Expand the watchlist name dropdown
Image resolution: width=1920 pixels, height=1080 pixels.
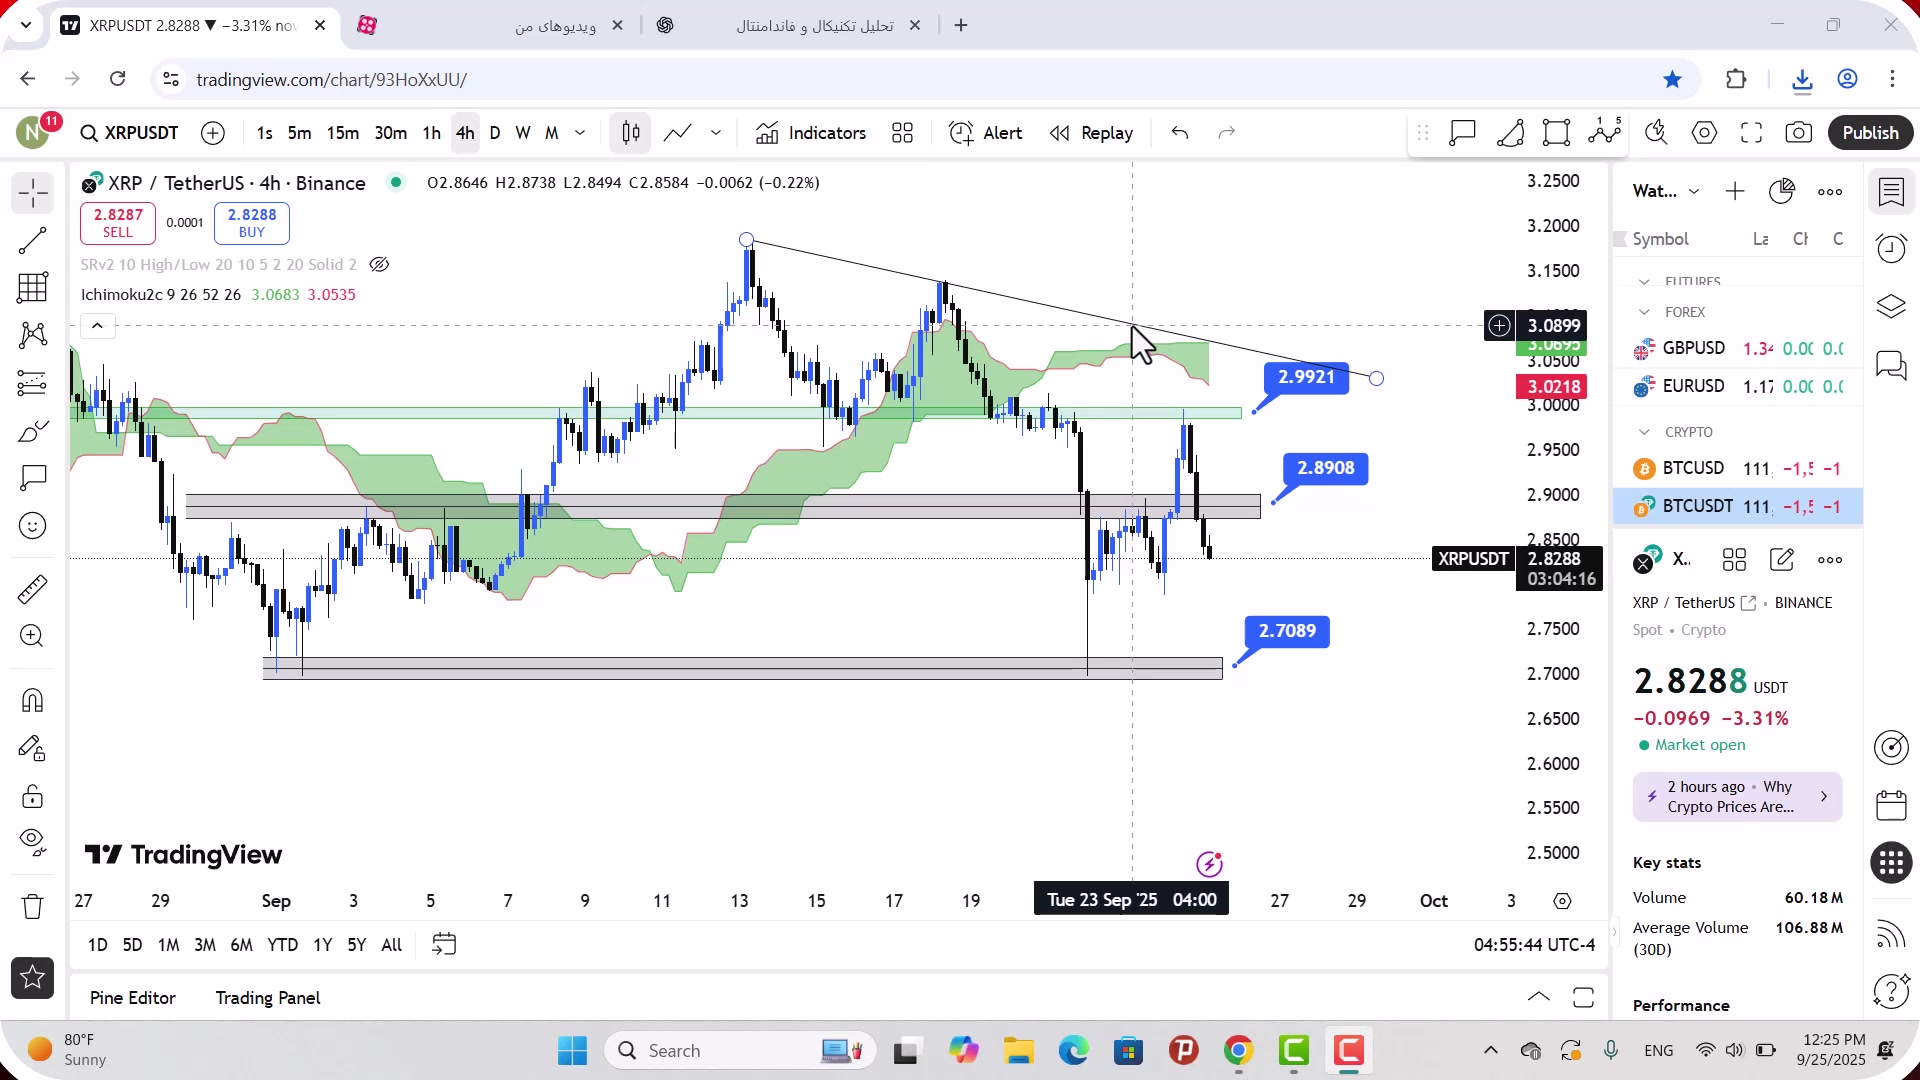[1694, 192]
